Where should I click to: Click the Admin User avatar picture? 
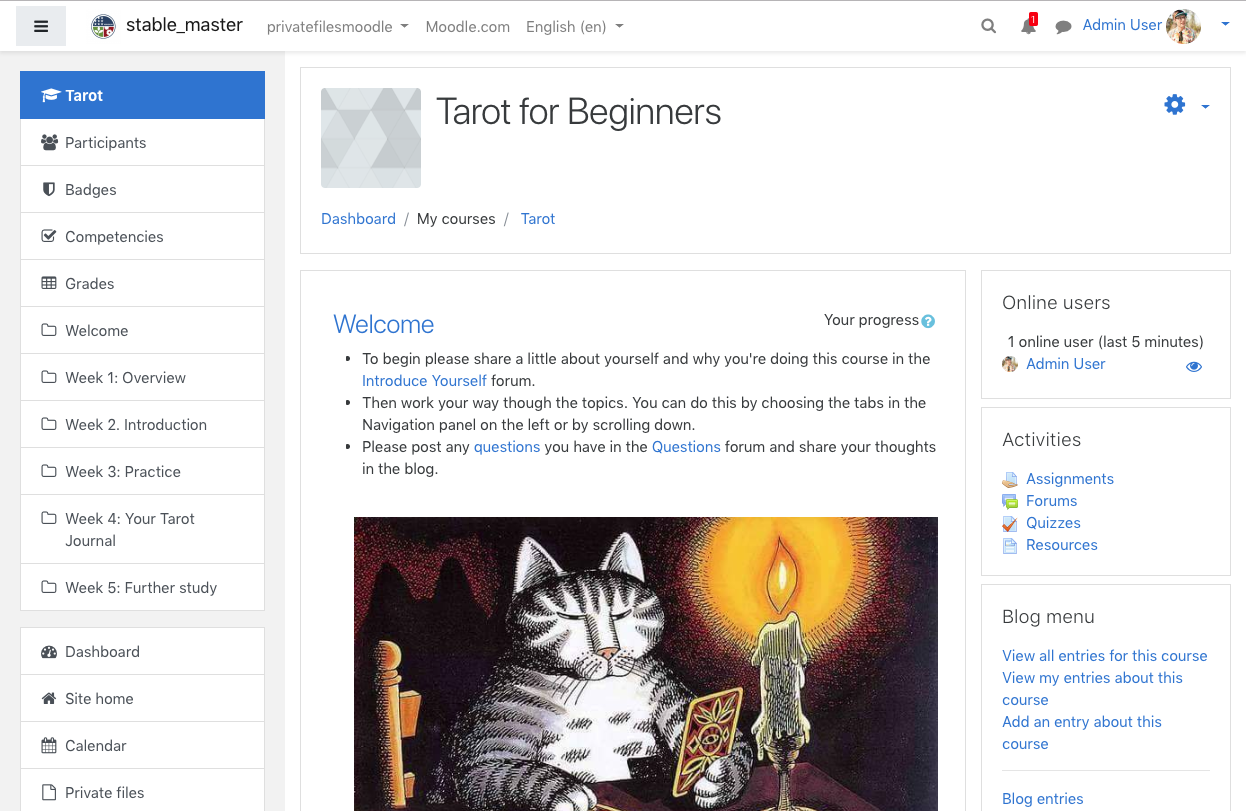point(1183,26)
